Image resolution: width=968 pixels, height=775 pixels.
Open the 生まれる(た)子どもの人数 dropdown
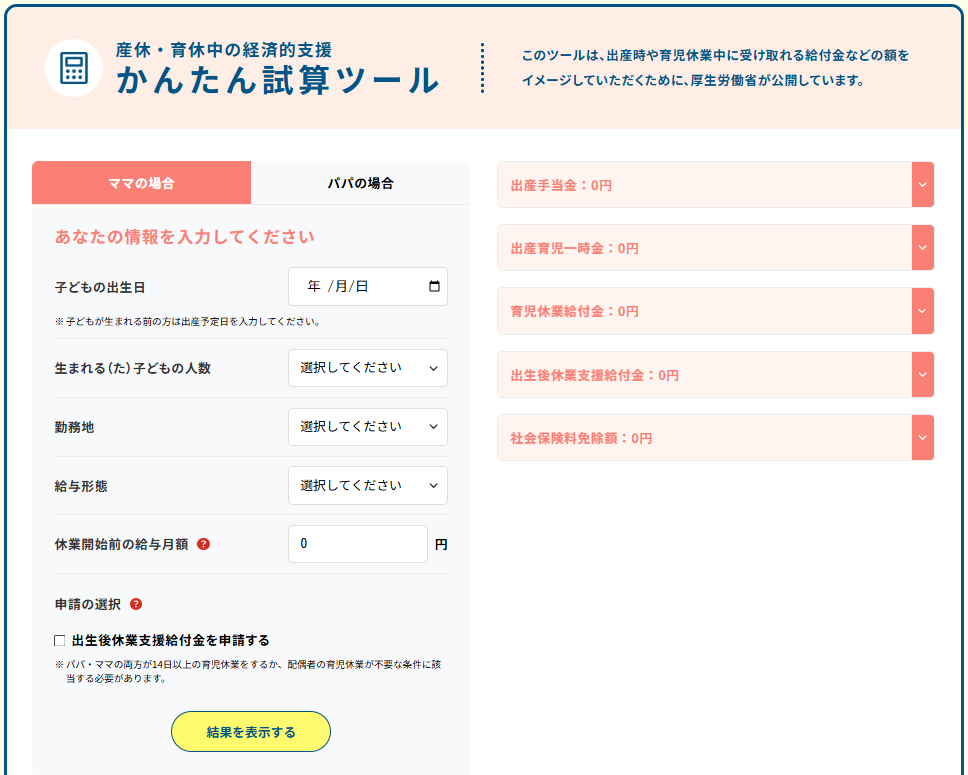pos(367,368)
